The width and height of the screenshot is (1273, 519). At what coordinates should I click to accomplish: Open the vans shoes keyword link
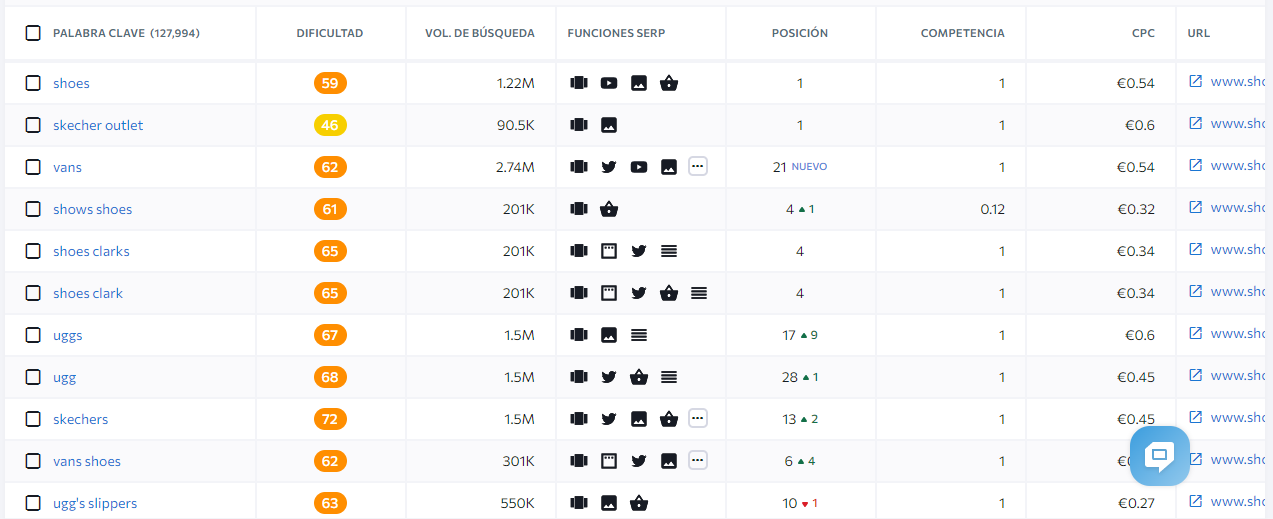coord(87,461)
